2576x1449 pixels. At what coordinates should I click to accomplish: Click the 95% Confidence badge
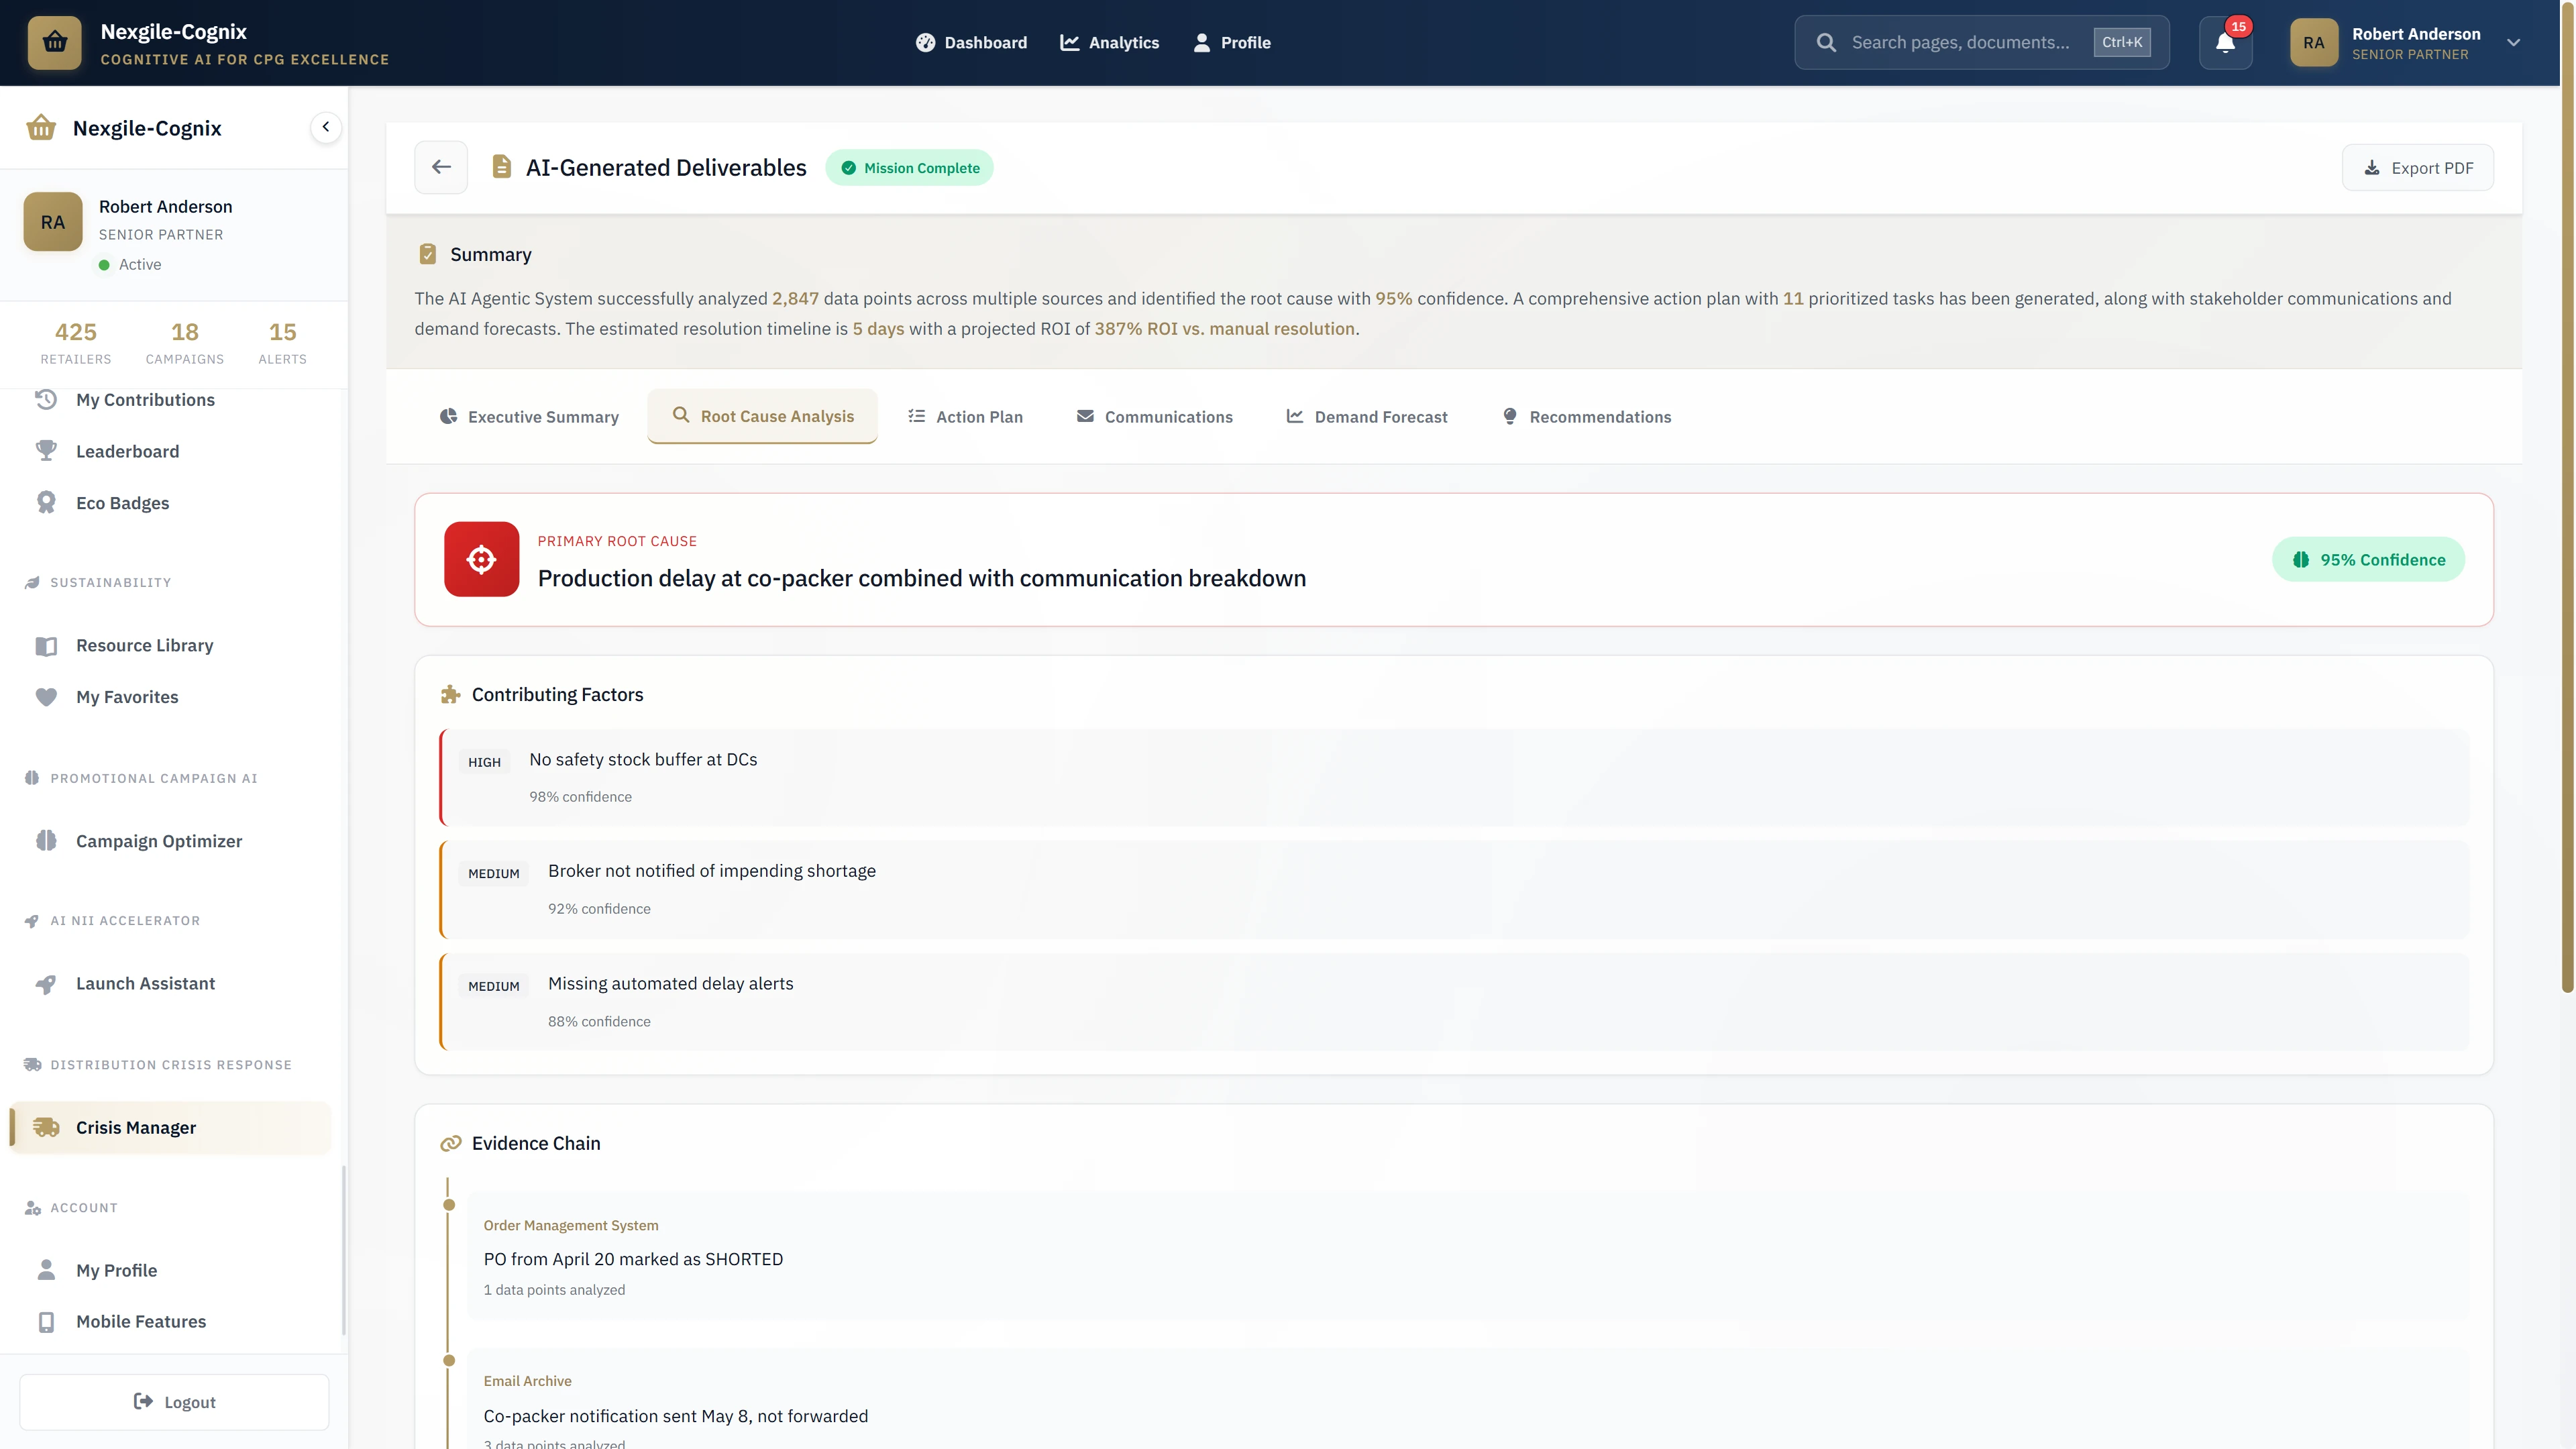pos(2368,559)
